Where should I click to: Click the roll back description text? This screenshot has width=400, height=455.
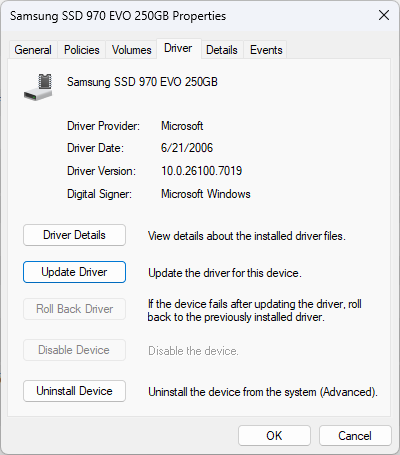[254, 310]
